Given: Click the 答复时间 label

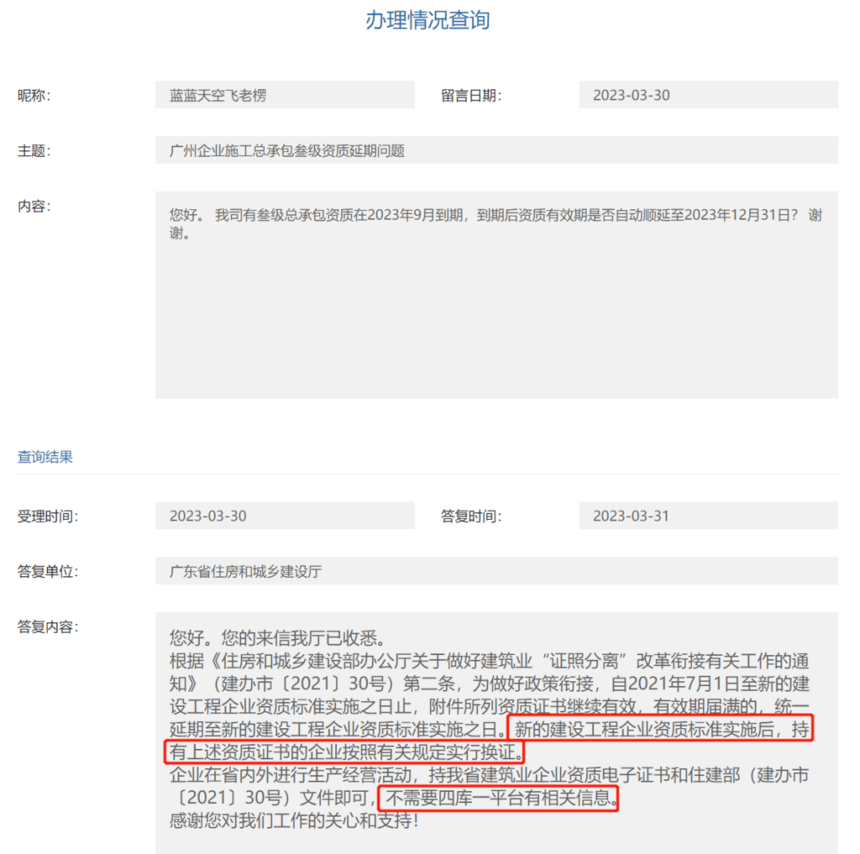Looking at the screenshot, I should click(x=471, y=516).
